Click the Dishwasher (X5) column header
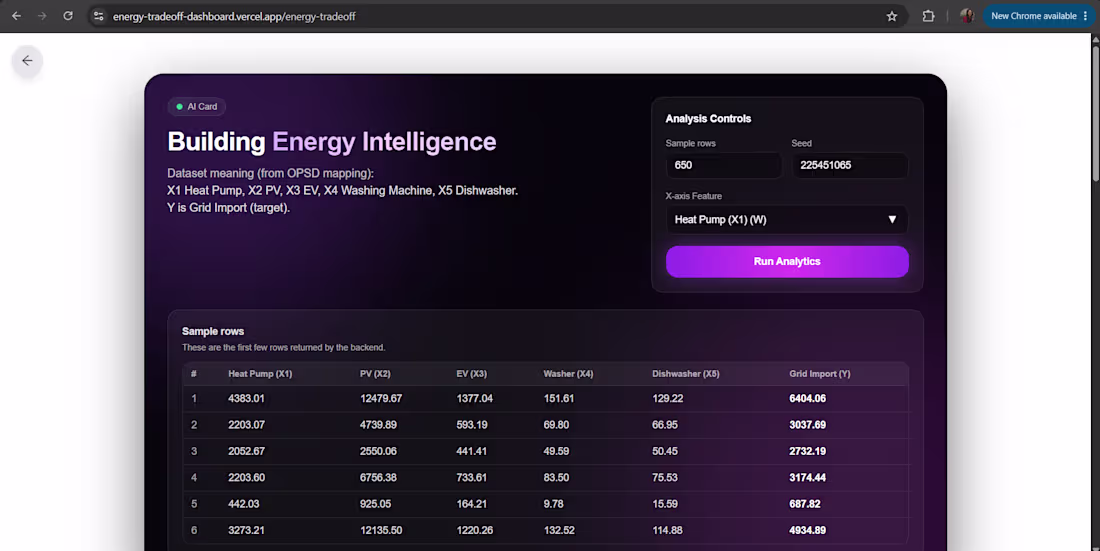 click(685, 374)
